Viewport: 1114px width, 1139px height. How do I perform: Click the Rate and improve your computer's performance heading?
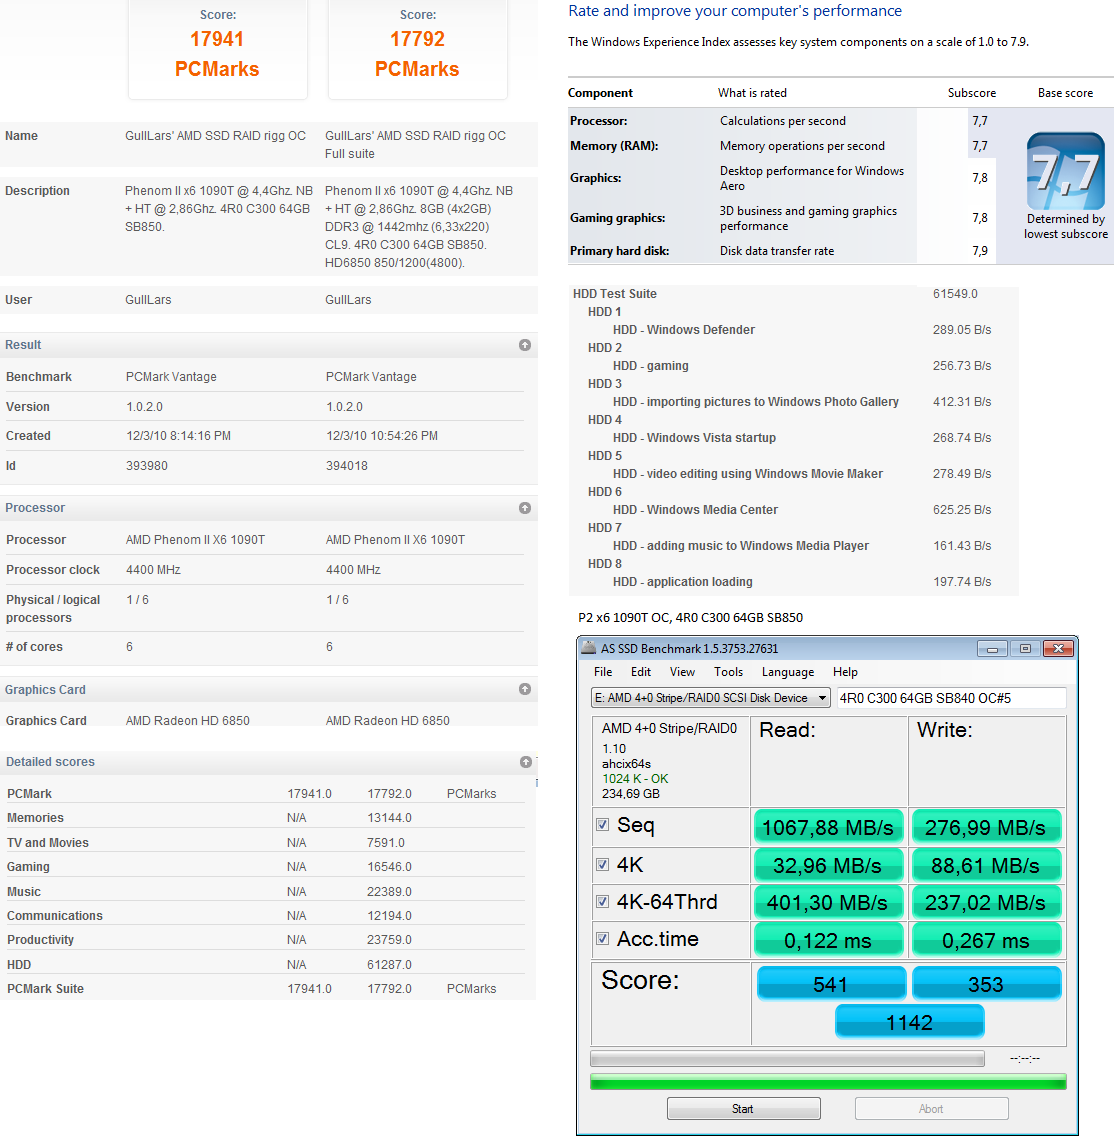(735, 11)
